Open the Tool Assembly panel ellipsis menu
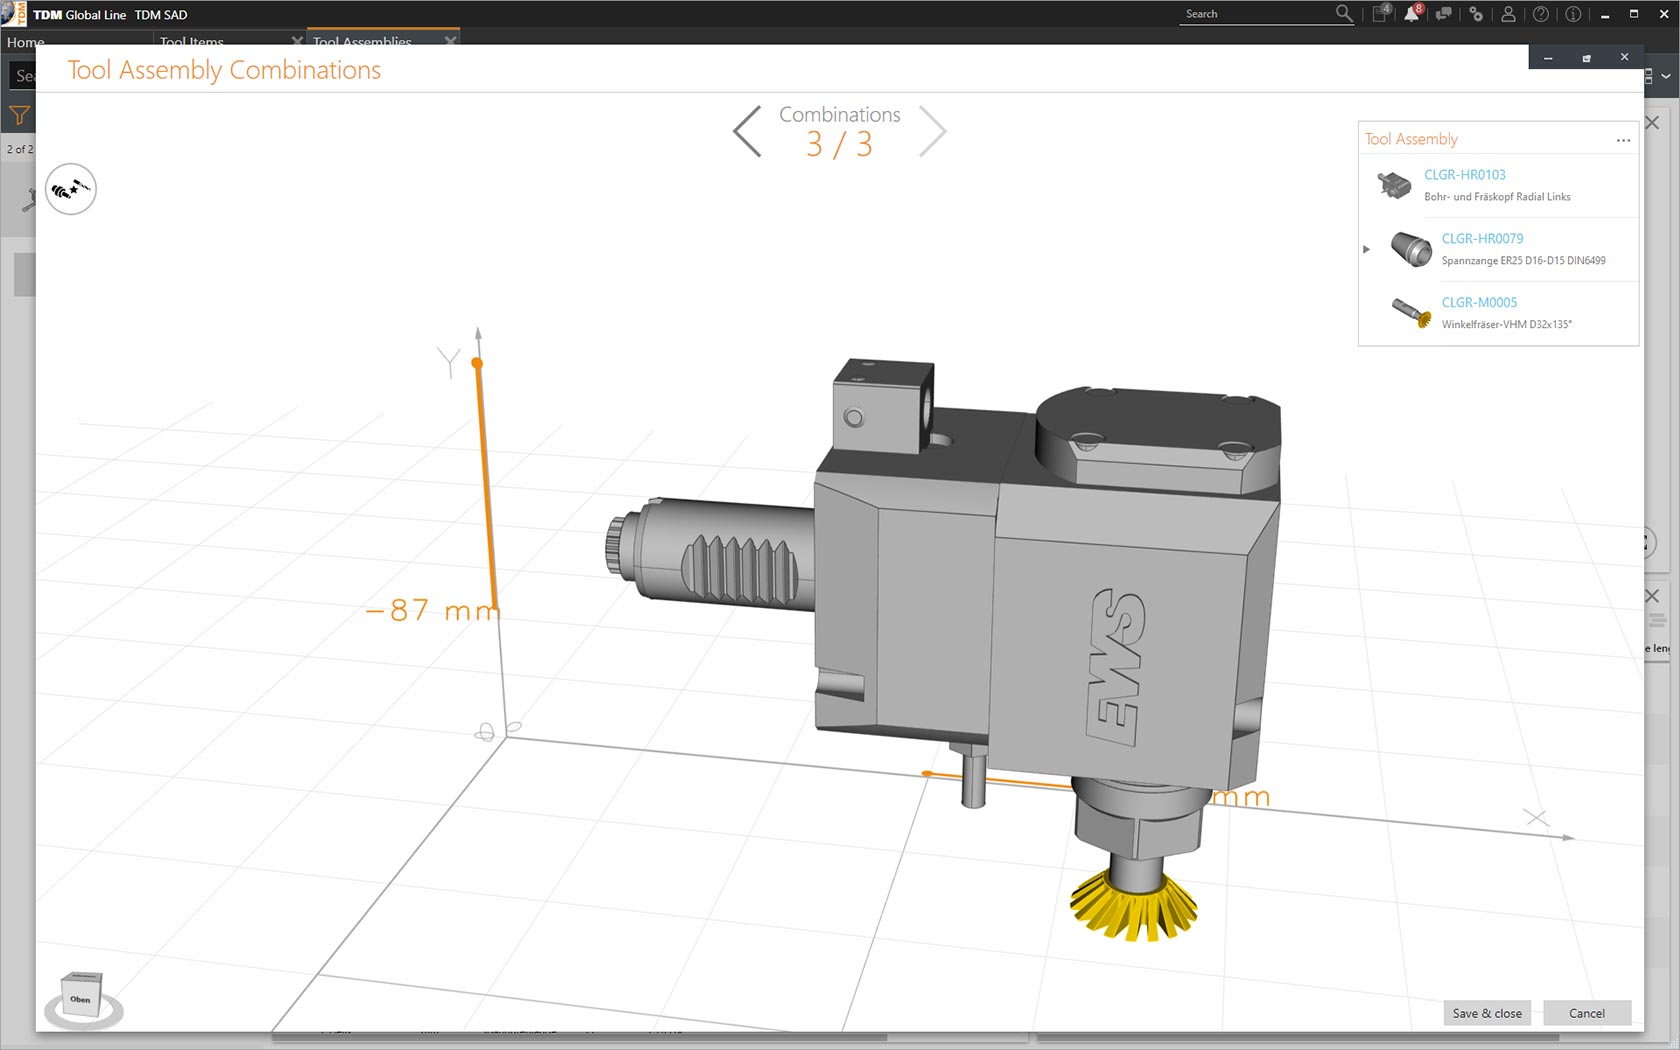1680x1050 pixels. (x=1623, y=140)
